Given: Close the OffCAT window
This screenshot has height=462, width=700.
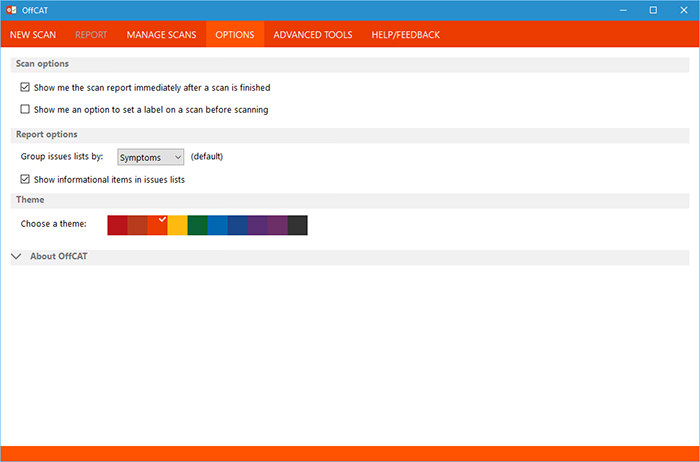Looking at the screenshot, I should pyautogui.click(x=683, y=10).
